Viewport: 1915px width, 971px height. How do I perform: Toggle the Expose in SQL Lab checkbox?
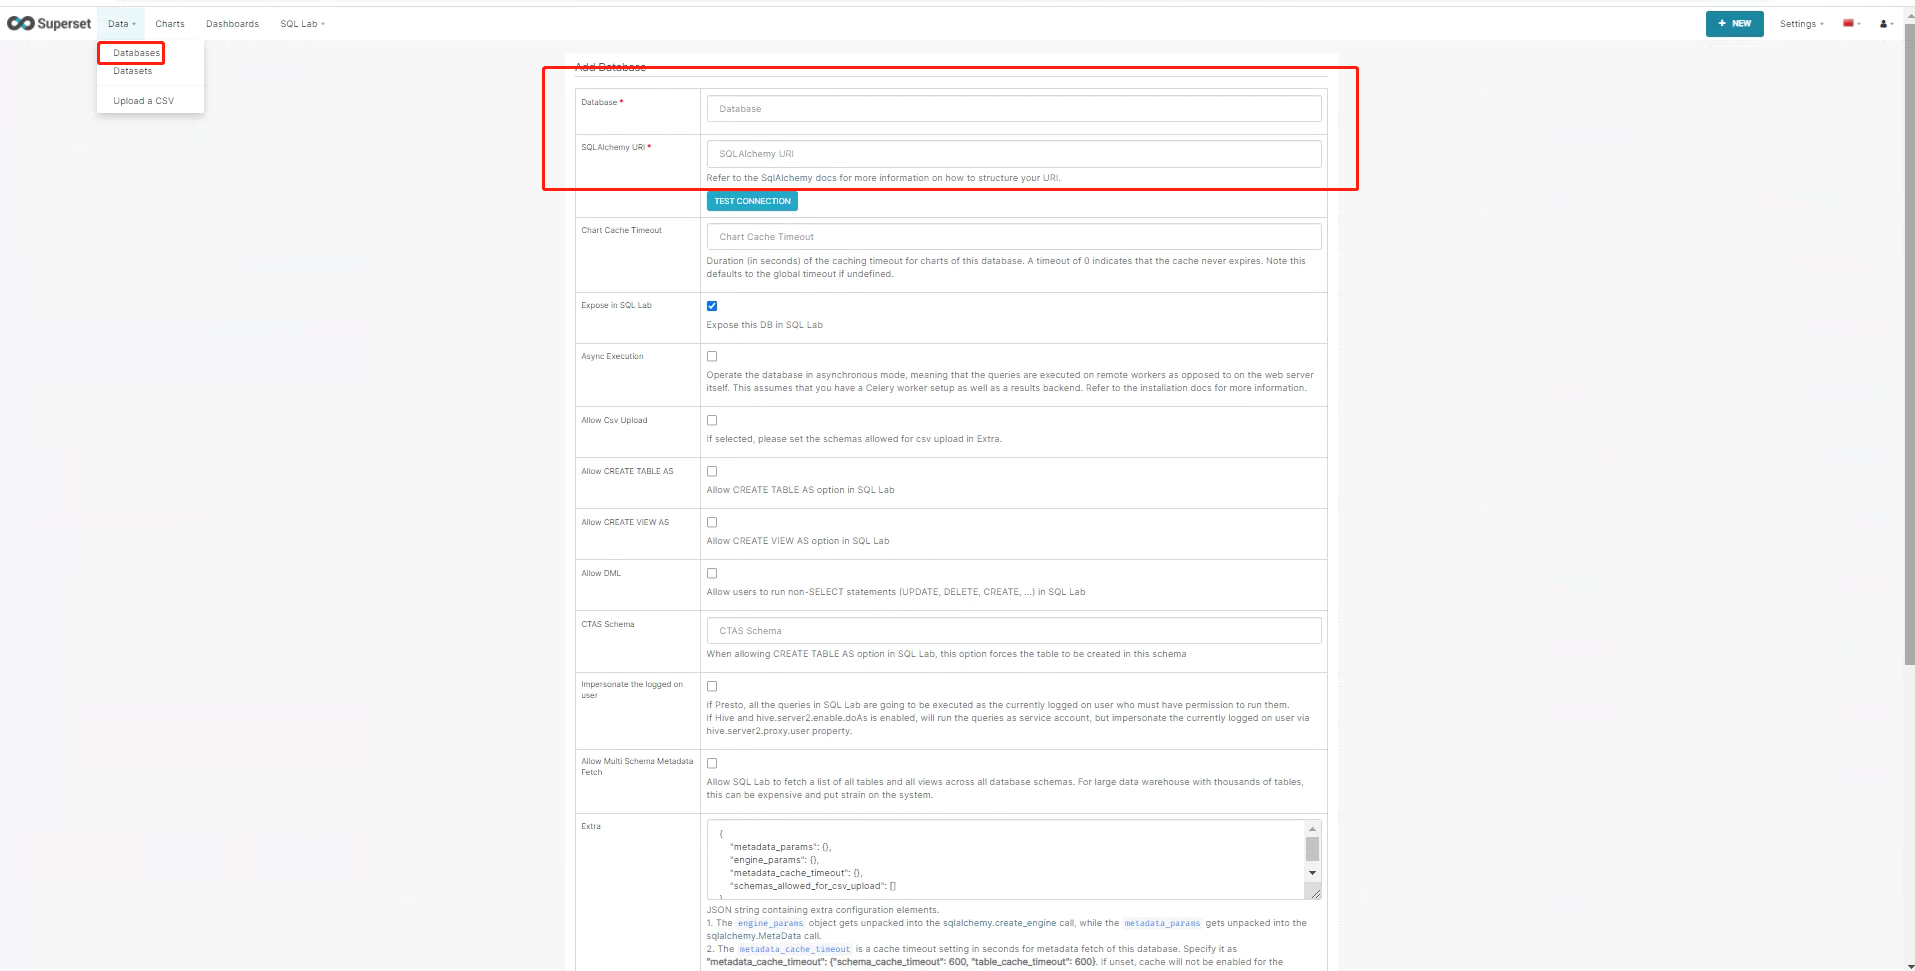tap(712, 306)
